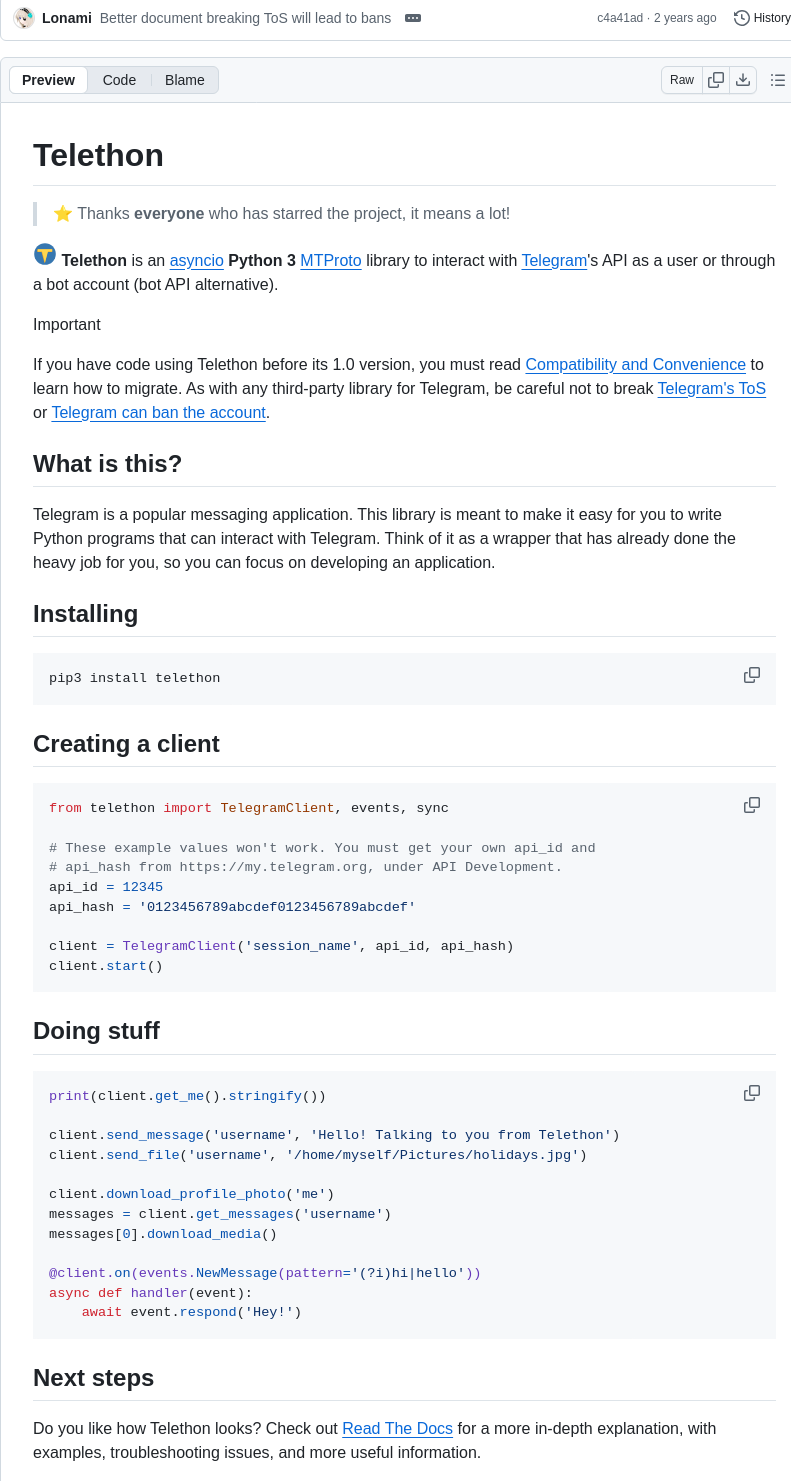Open the Read The Docs link

coord(397,1429)
